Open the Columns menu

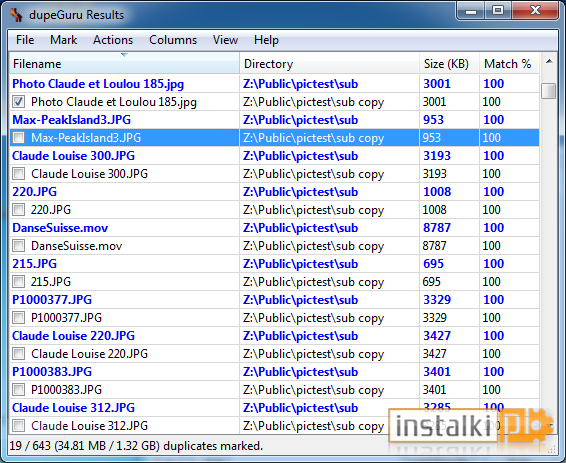pos(173,40)
